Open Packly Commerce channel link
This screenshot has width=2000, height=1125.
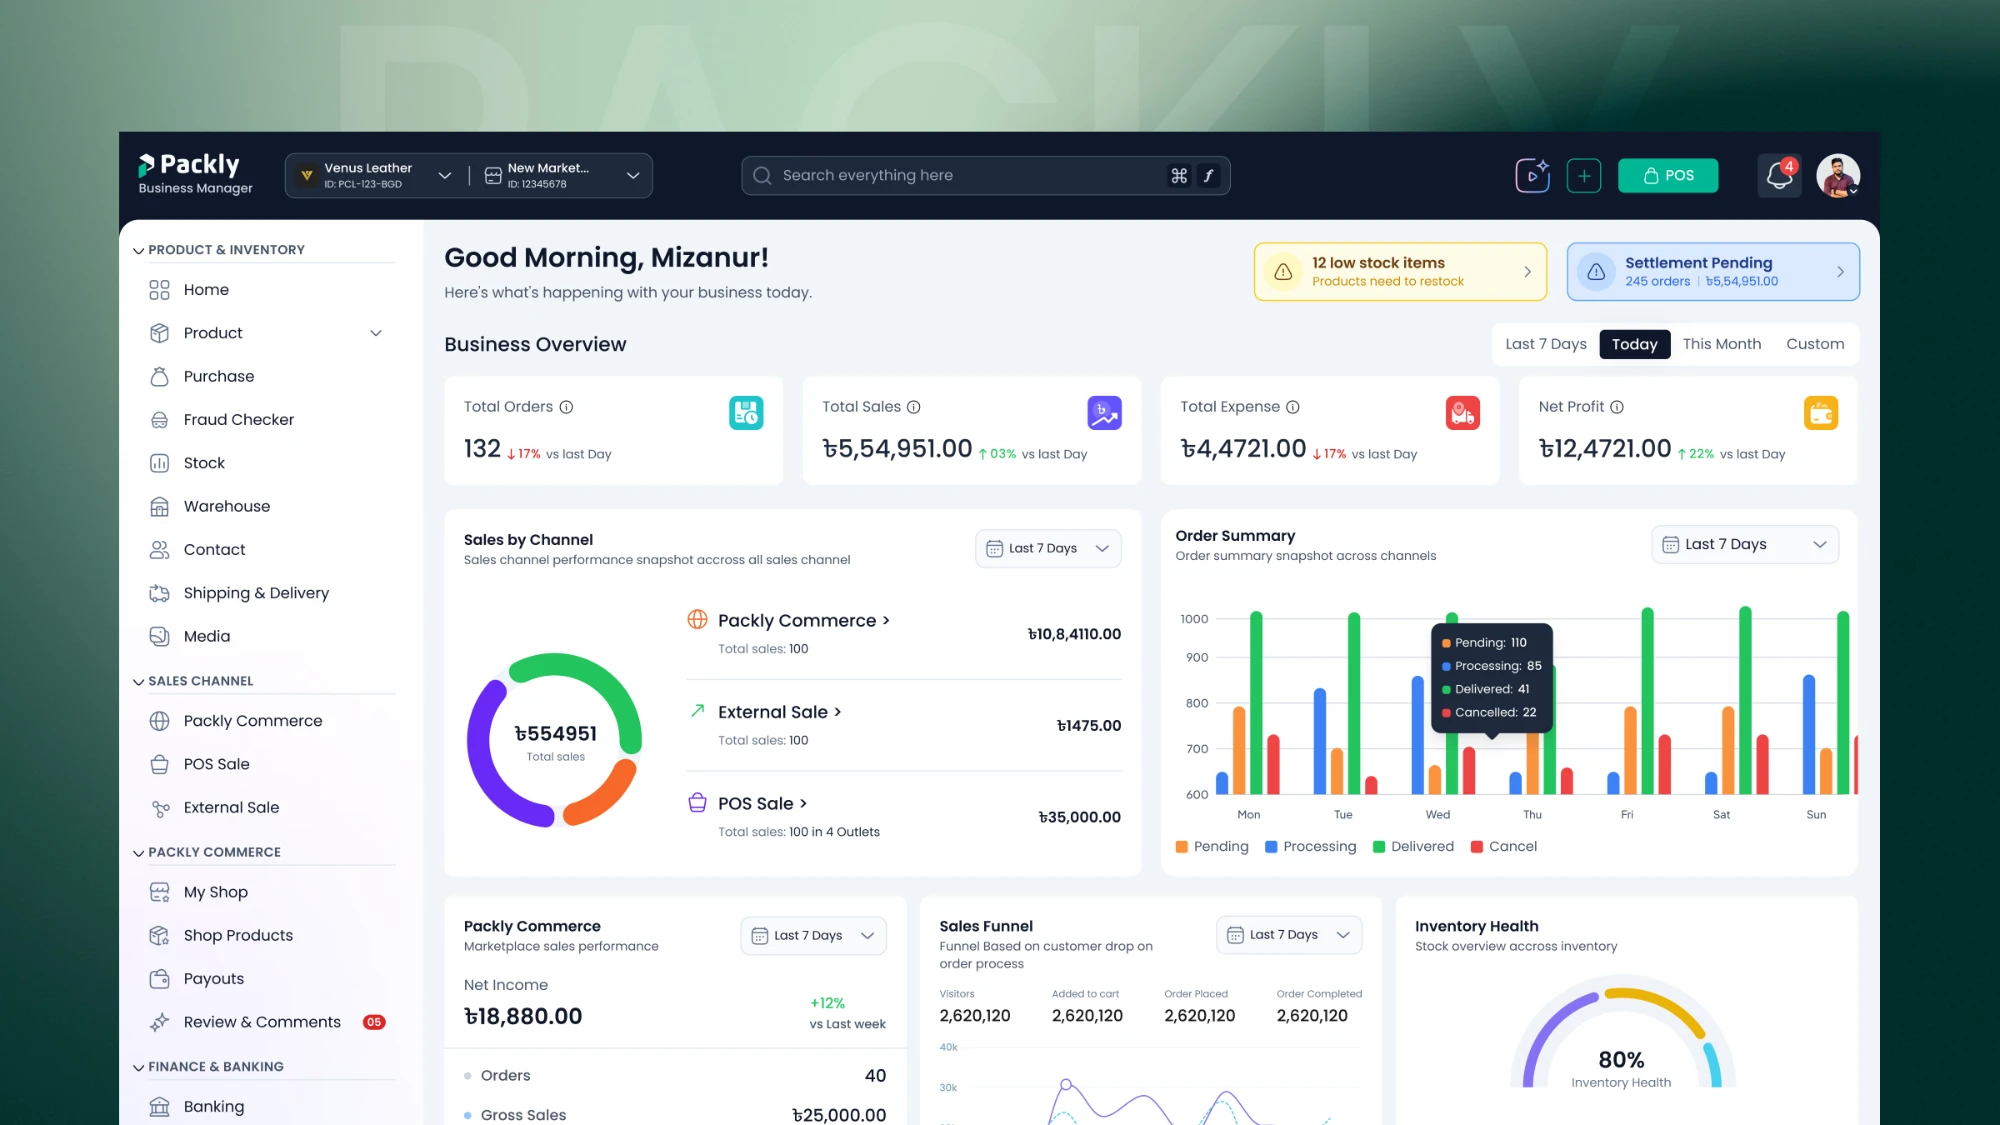click(x=803, y=620)
